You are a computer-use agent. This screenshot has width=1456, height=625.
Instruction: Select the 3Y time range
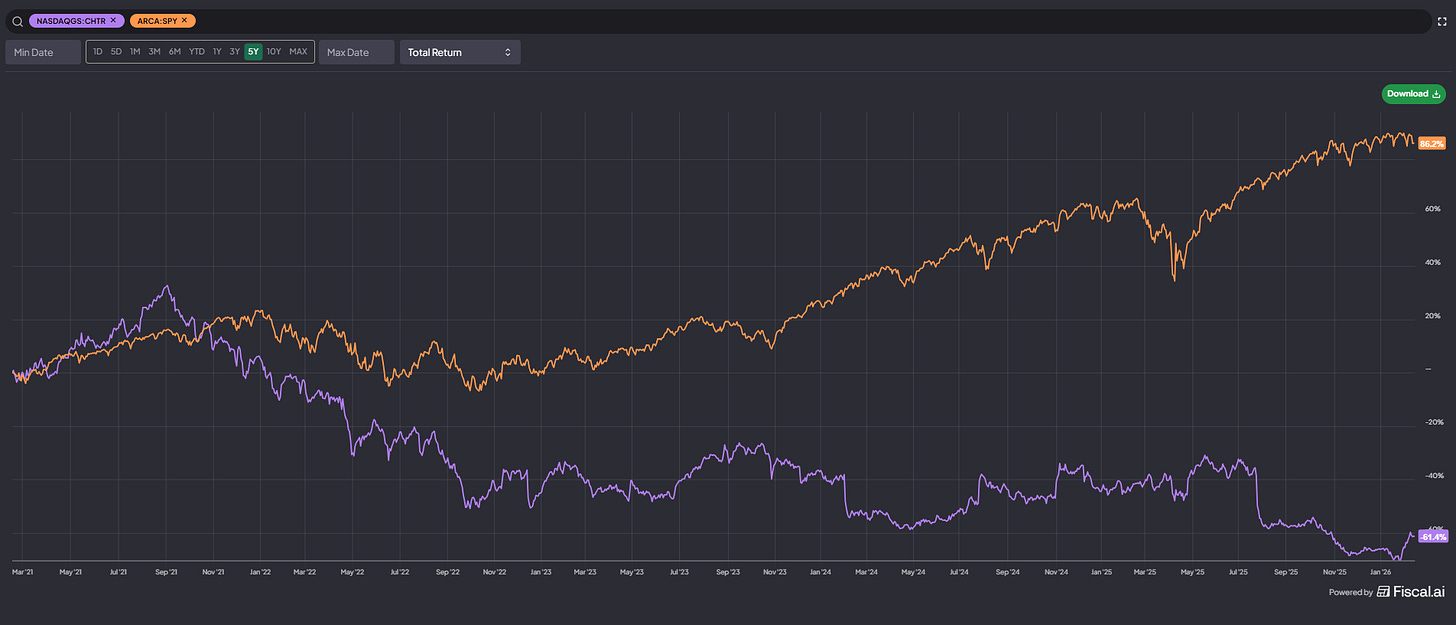[x=235, y=52]
